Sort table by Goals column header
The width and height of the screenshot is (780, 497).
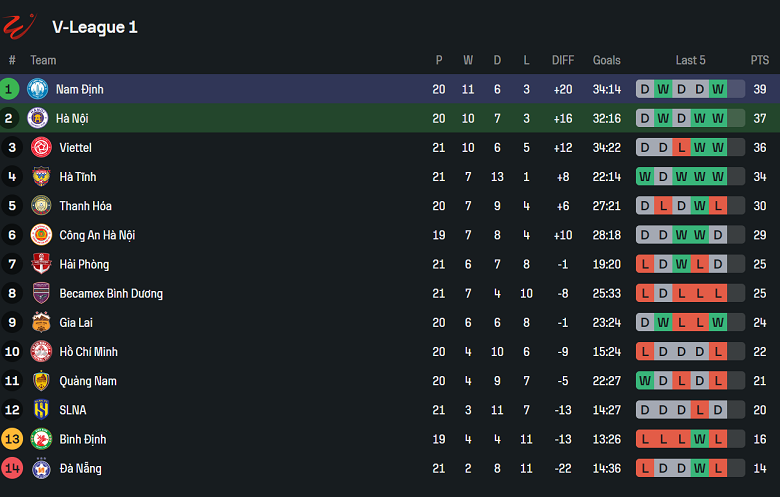(606, 60)
